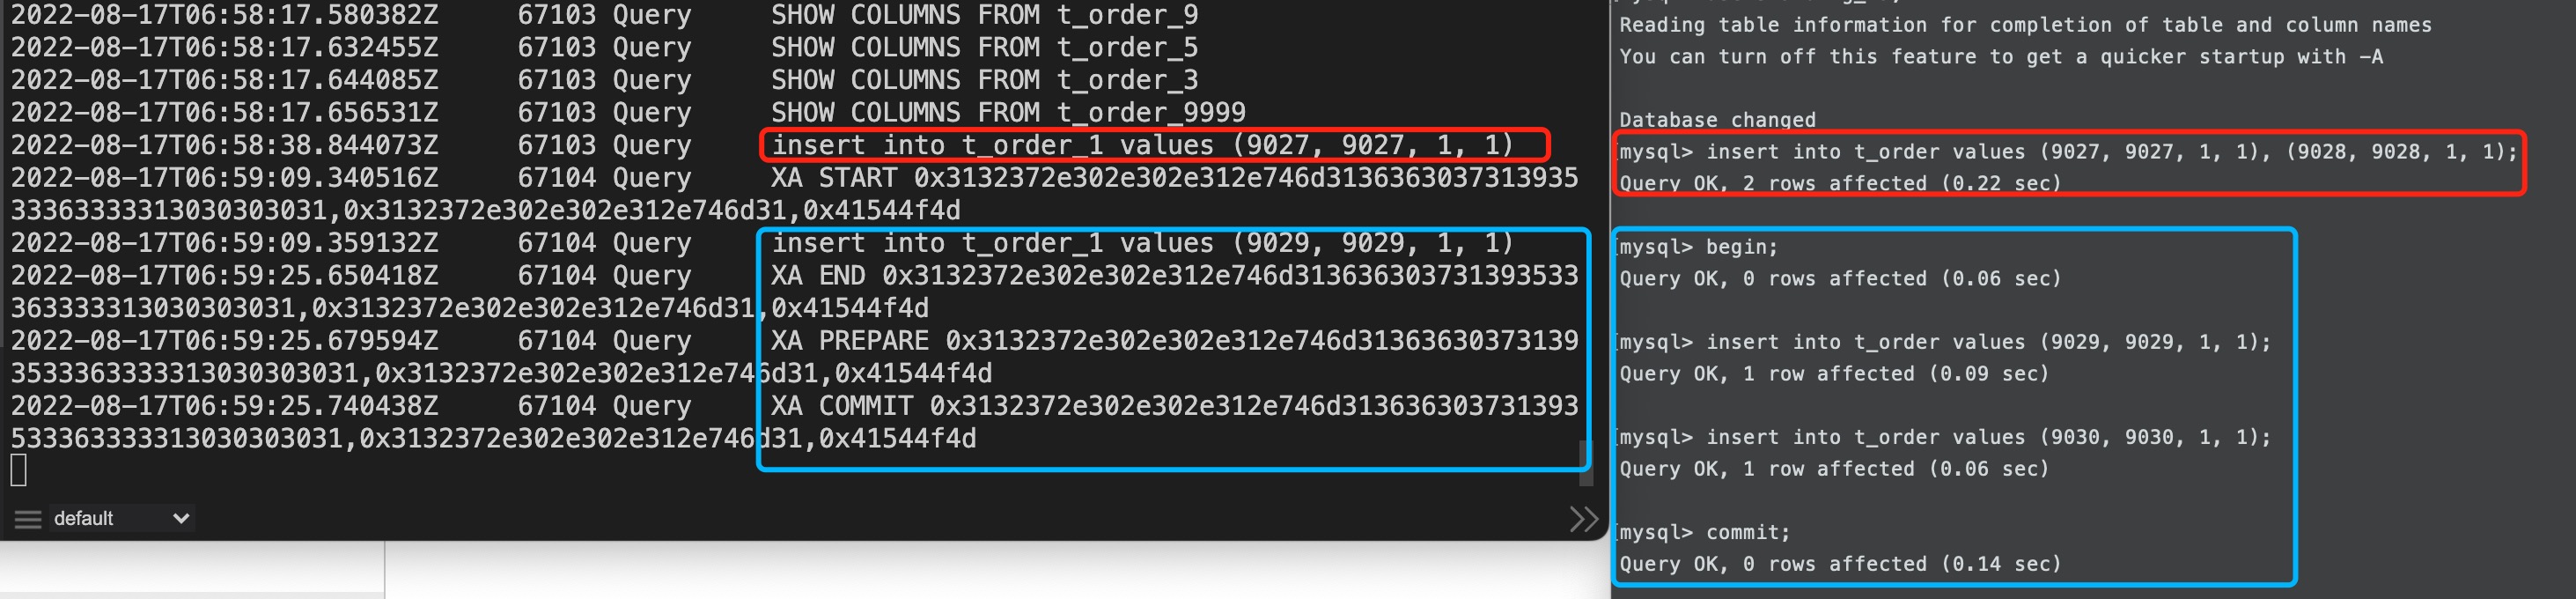Viewport: 2576px width, 599px height.
Task: Open the hamburger menu beside default
Action: [28, 519]
